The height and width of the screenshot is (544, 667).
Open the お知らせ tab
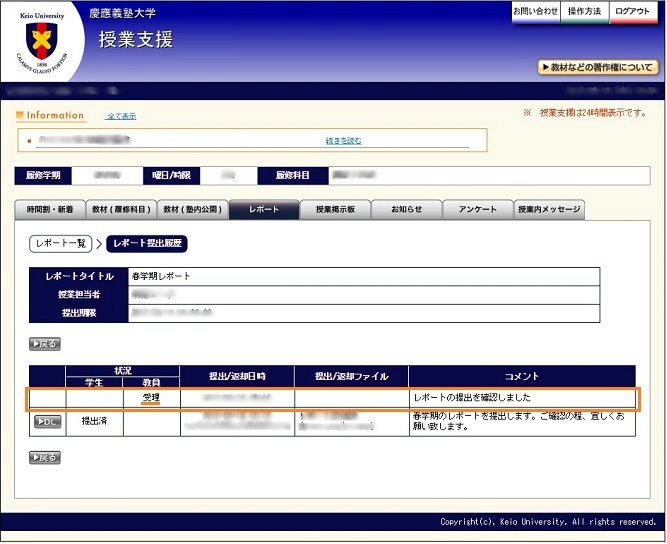406,210
